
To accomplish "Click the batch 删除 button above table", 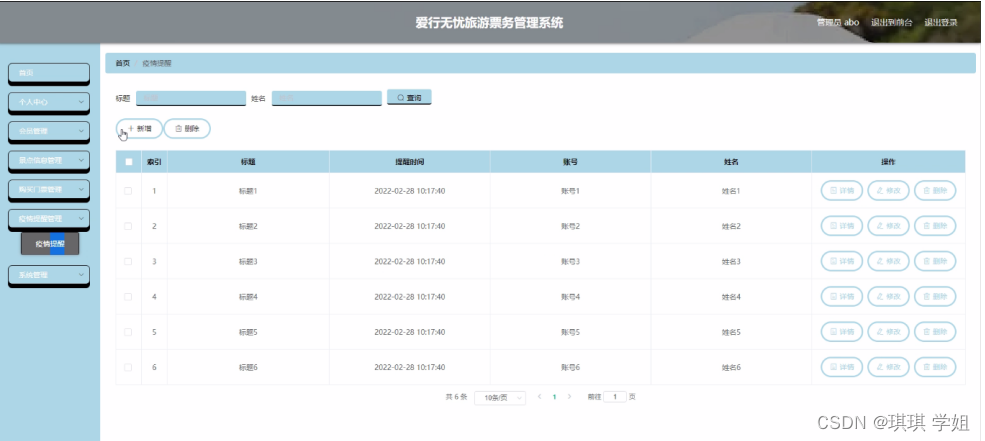I will [187, 128].
